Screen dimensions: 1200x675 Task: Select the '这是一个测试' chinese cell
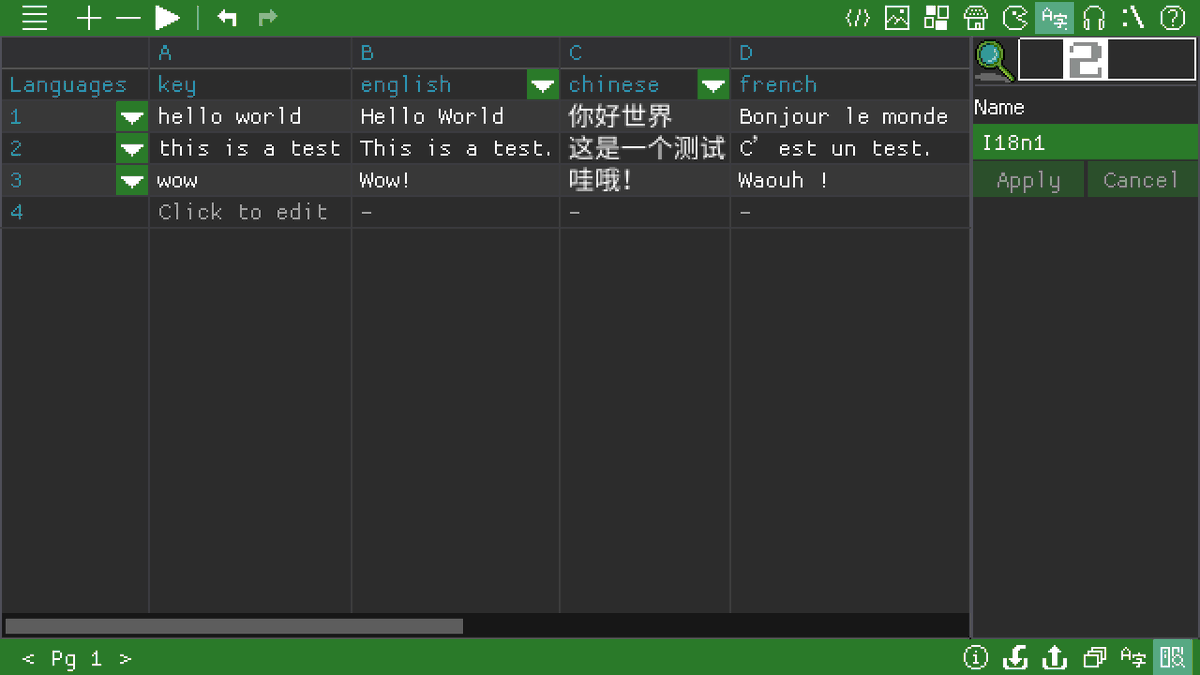click(x=645, y=148)
